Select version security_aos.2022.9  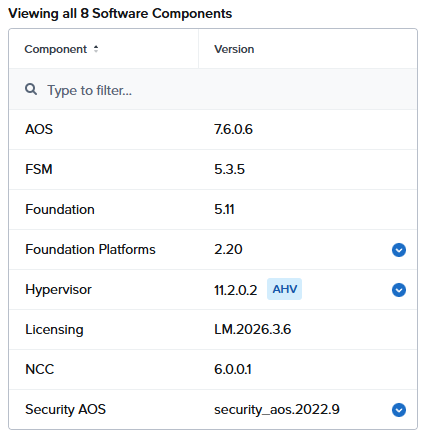click(x=277, y=410)
